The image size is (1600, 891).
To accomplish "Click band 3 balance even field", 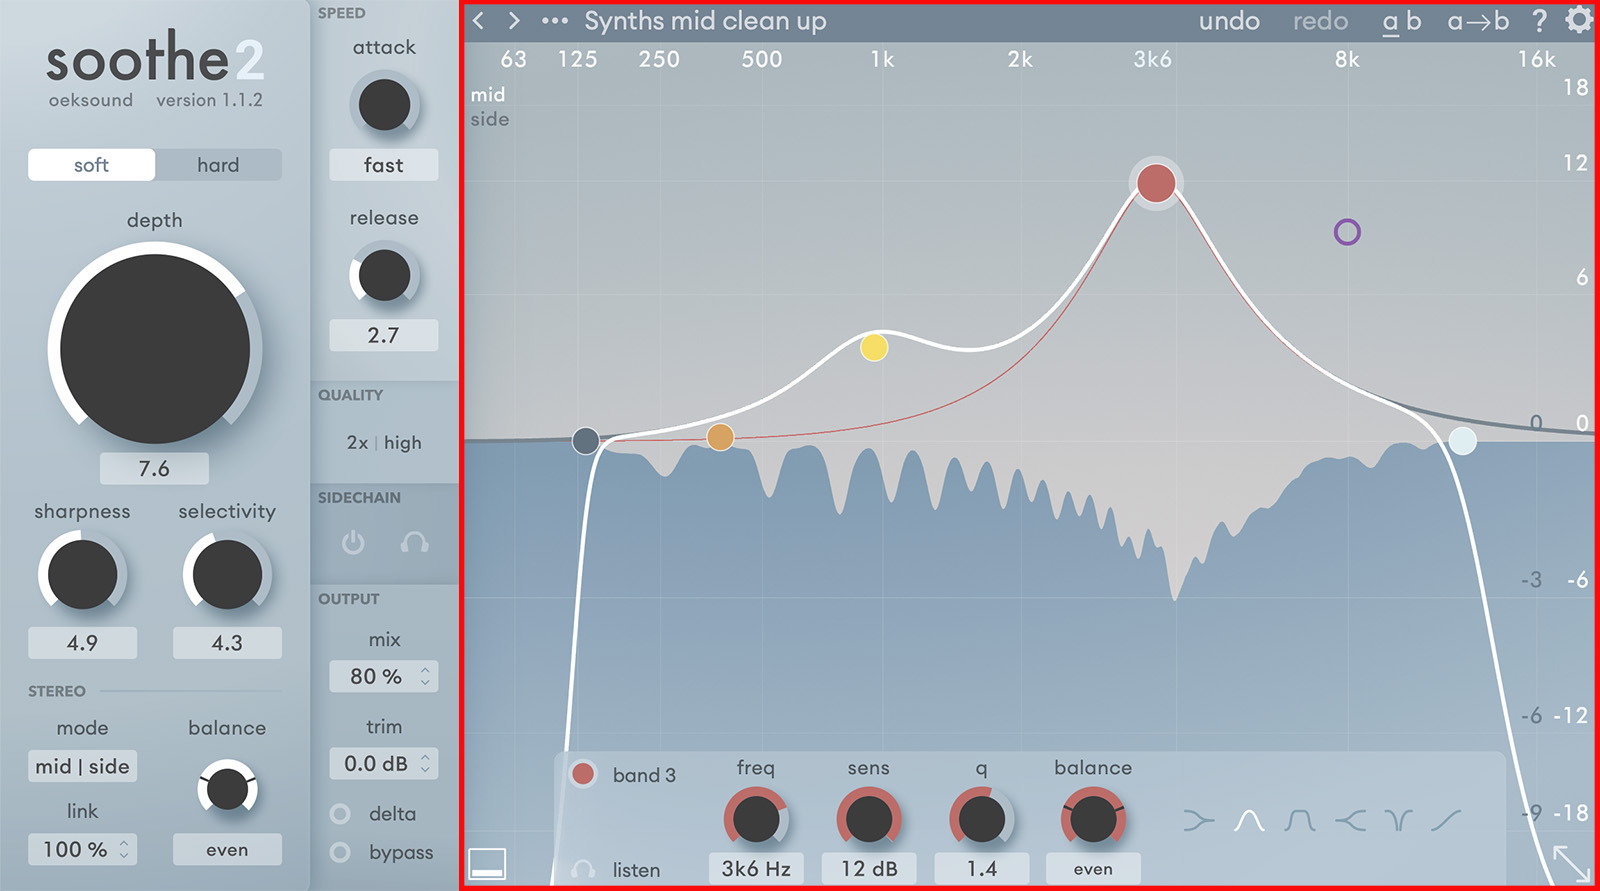I will (x=1093, y=868).
